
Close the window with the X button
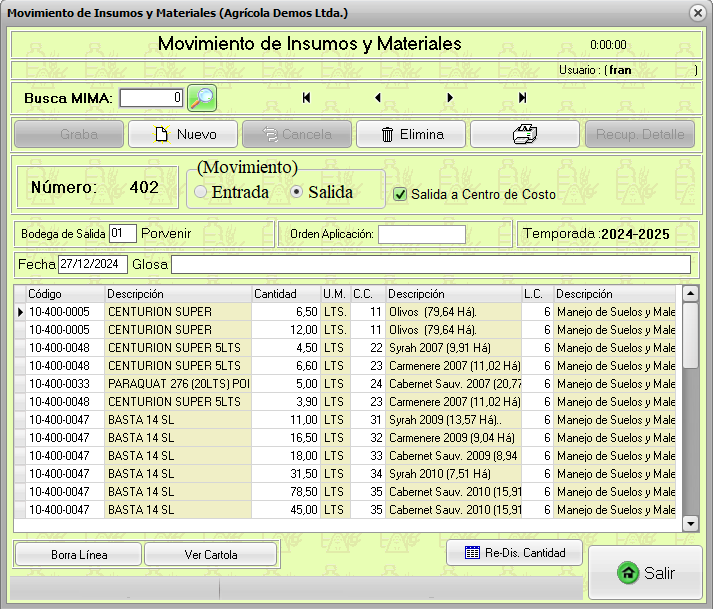(698, 13)
